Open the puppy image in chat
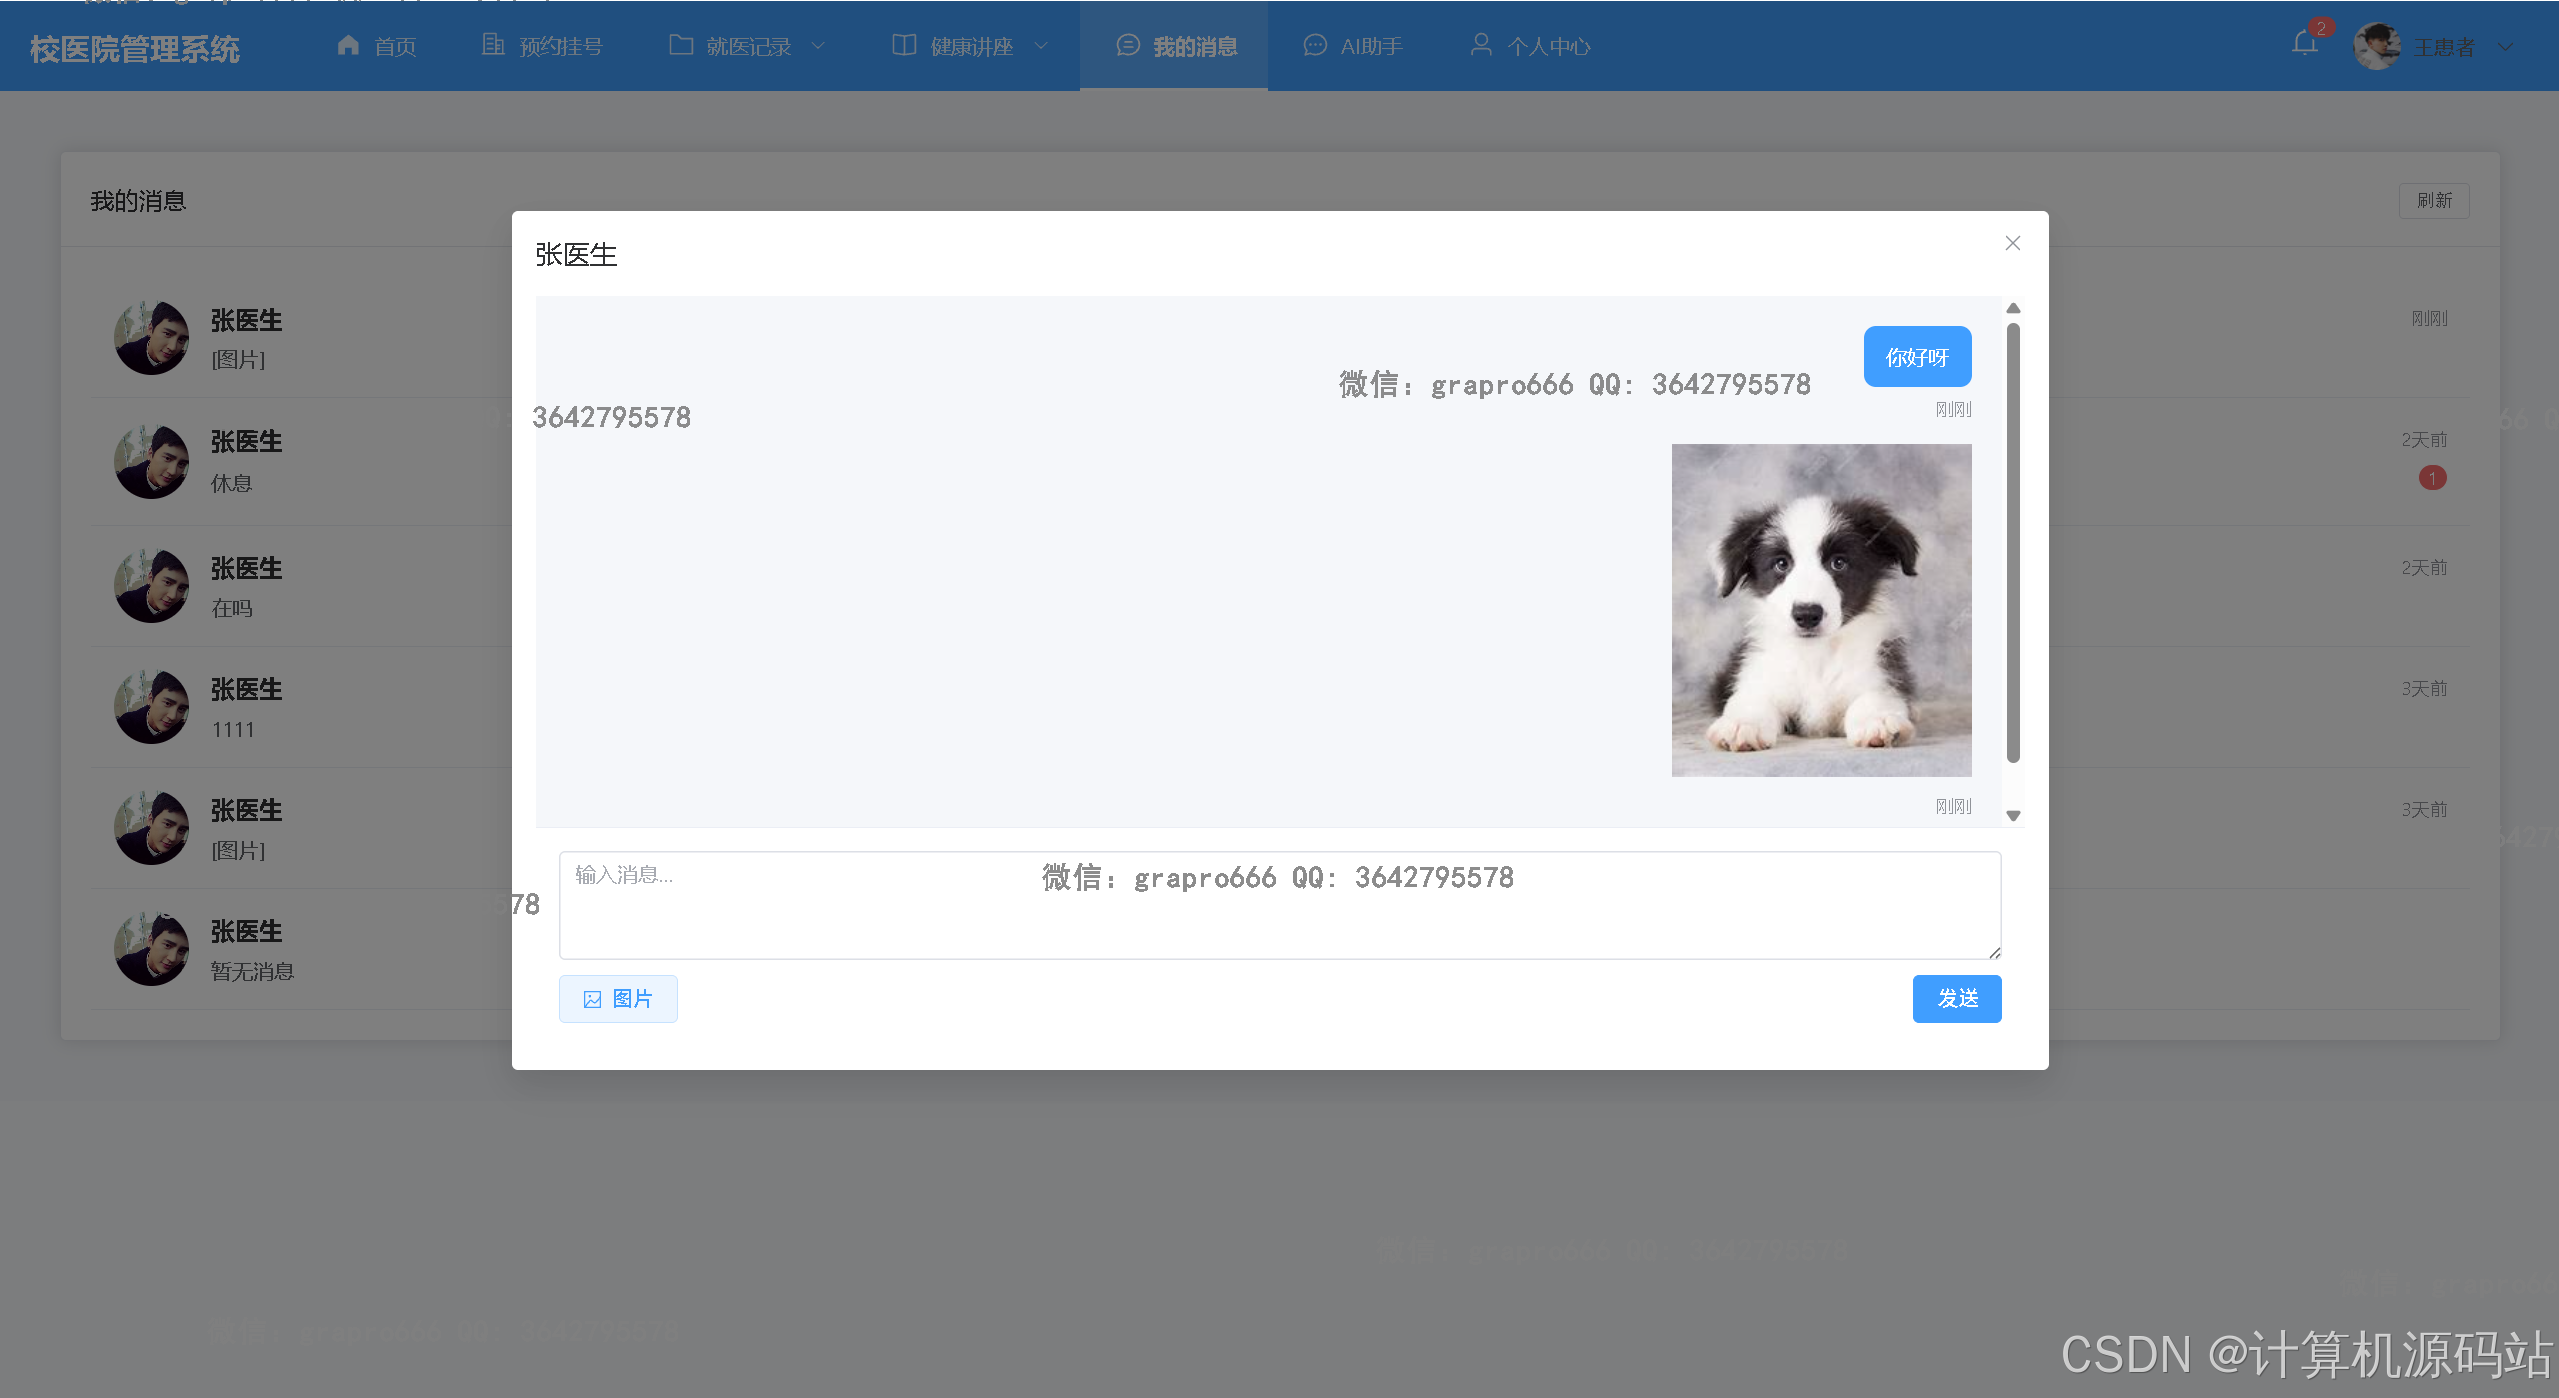Screen dimensions: 2559x1398 coord(1822,610)
